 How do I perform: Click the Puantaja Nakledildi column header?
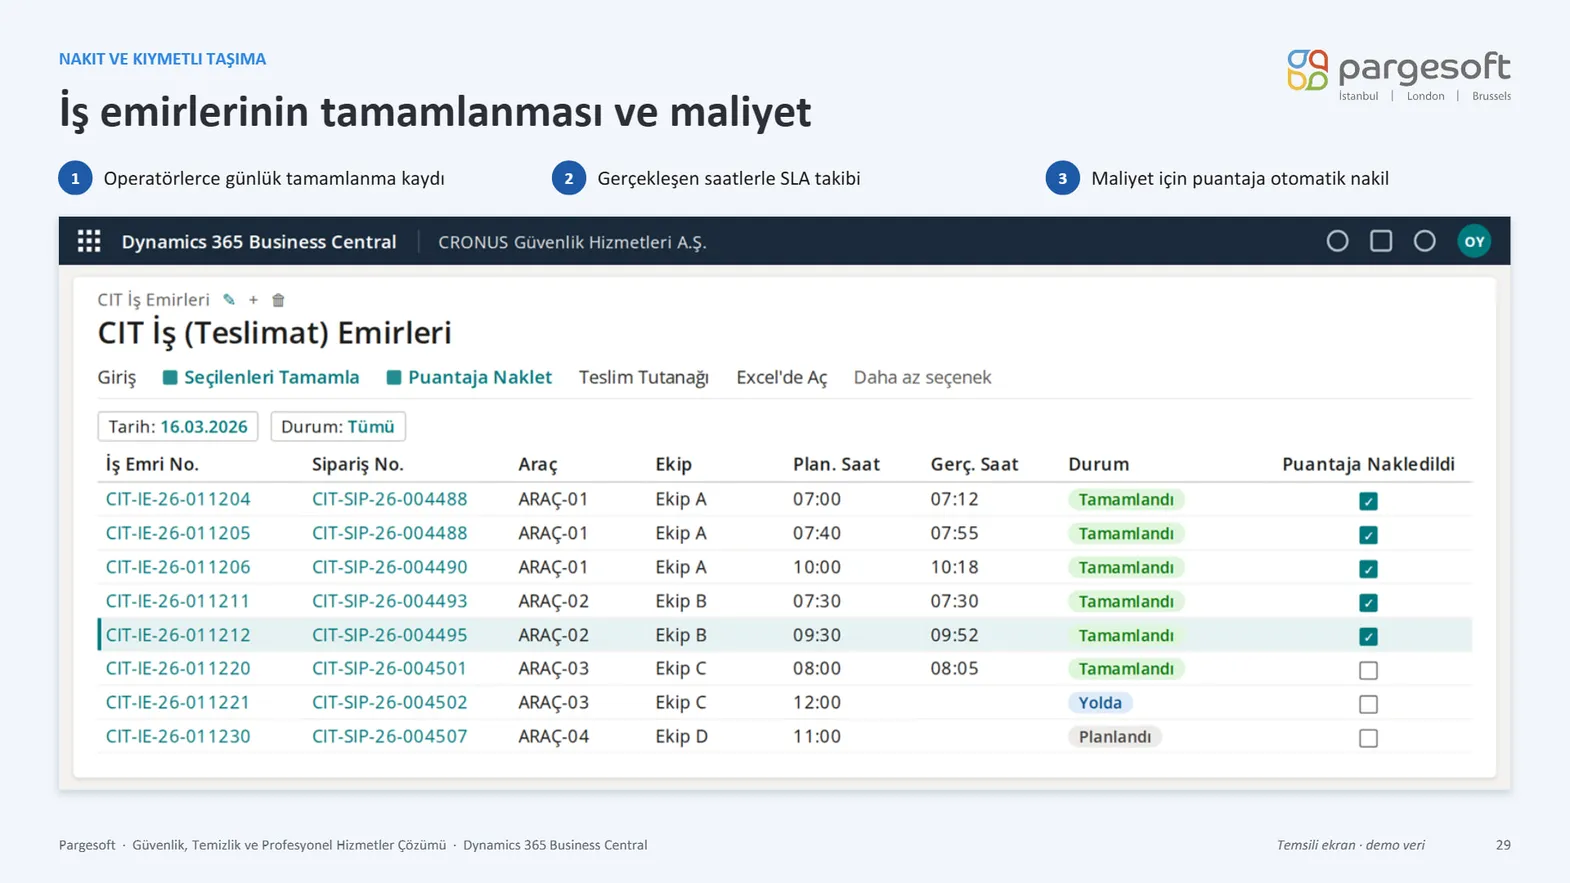pos(1368,464)
